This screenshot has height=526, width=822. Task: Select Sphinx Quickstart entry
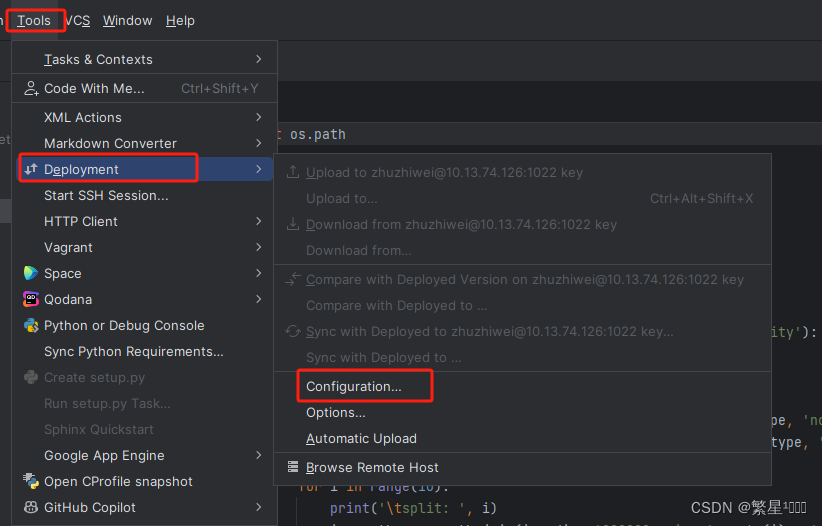145,430
